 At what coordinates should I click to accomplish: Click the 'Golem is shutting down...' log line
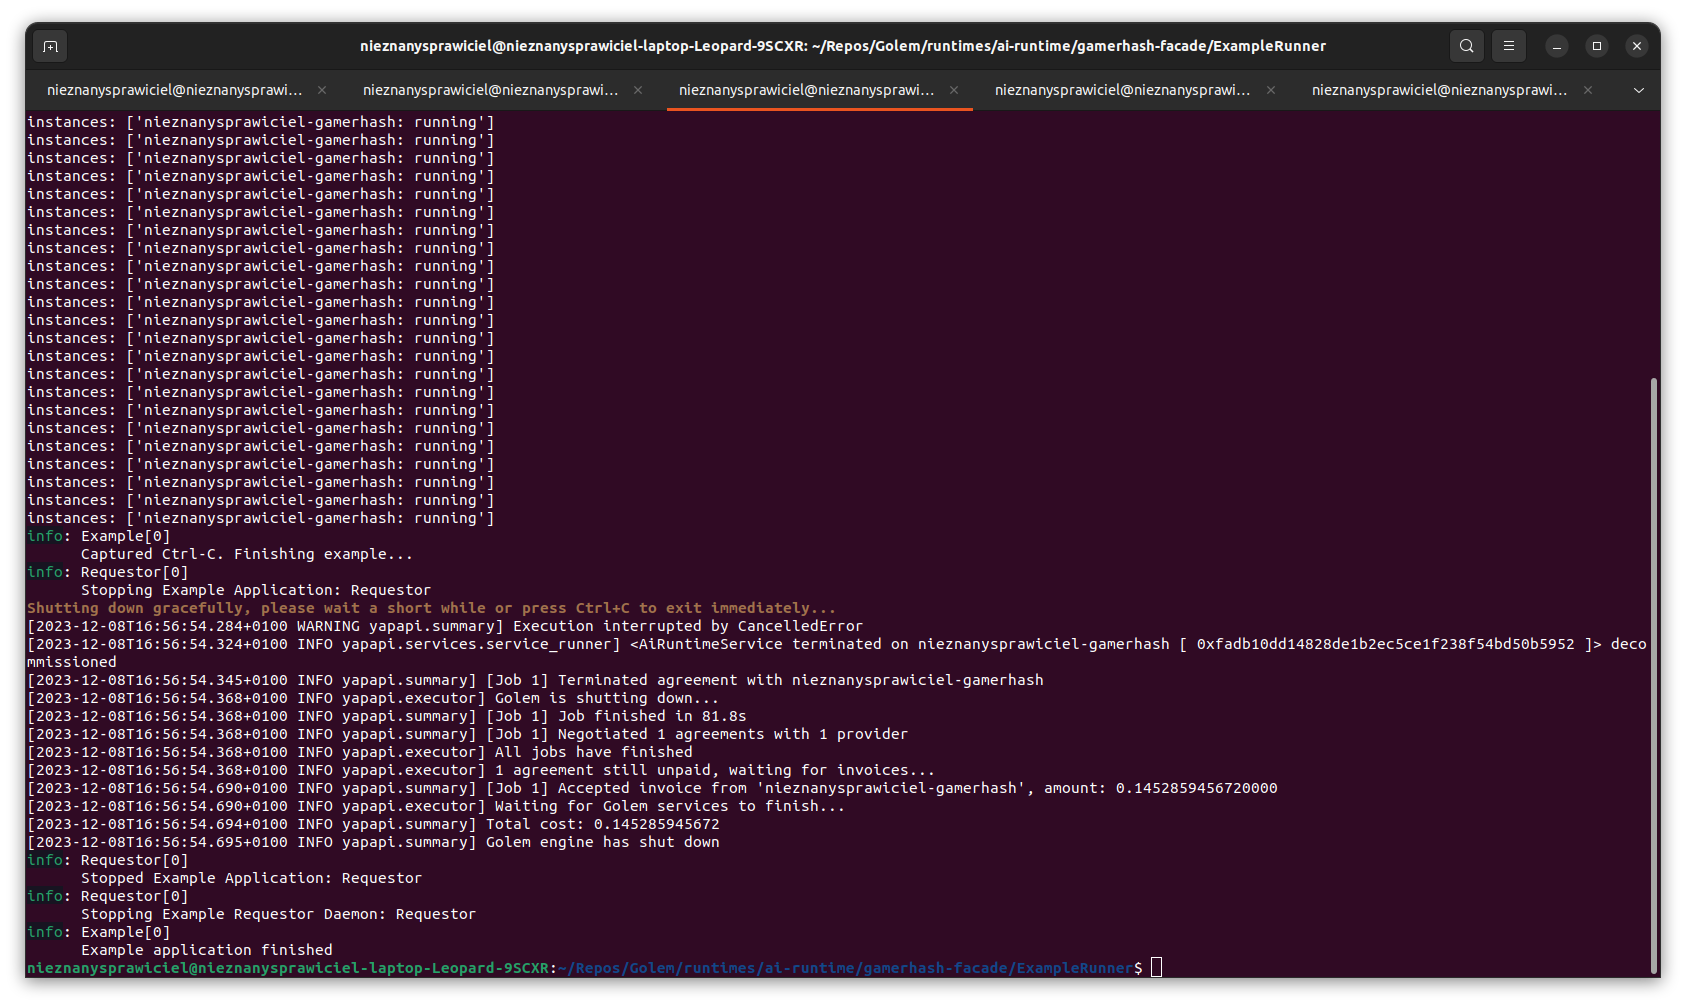coord(373,698)
